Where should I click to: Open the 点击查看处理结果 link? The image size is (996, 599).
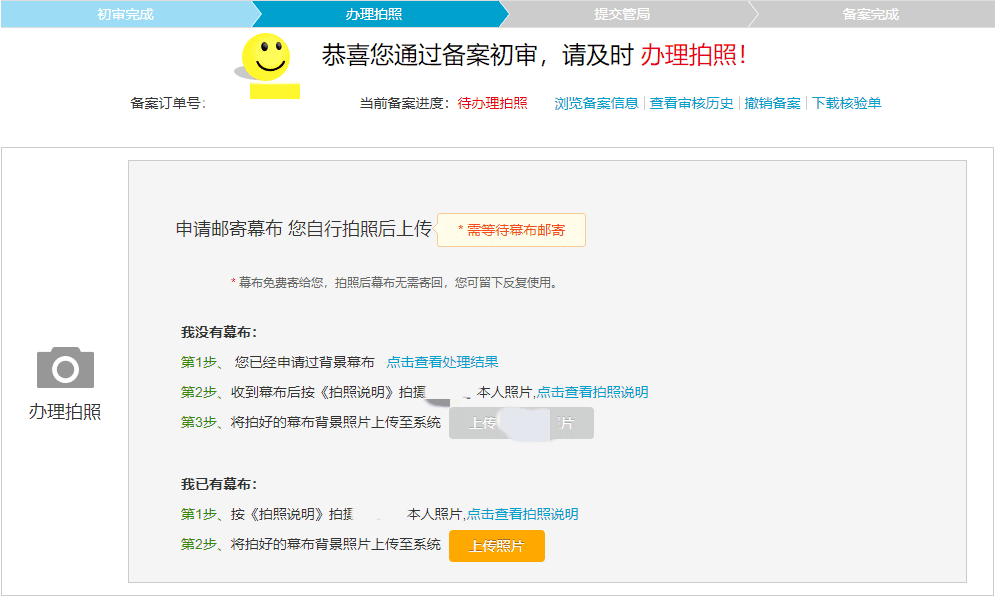pos(442,362)
